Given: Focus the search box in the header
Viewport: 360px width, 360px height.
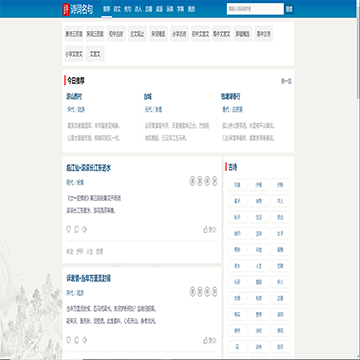Looking at the screenshot, I should (x=255, y=9).
